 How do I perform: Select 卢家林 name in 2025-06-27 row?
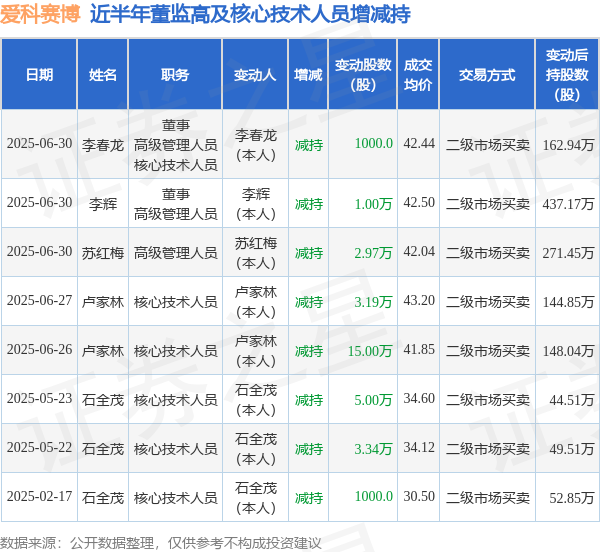point(103,302)
